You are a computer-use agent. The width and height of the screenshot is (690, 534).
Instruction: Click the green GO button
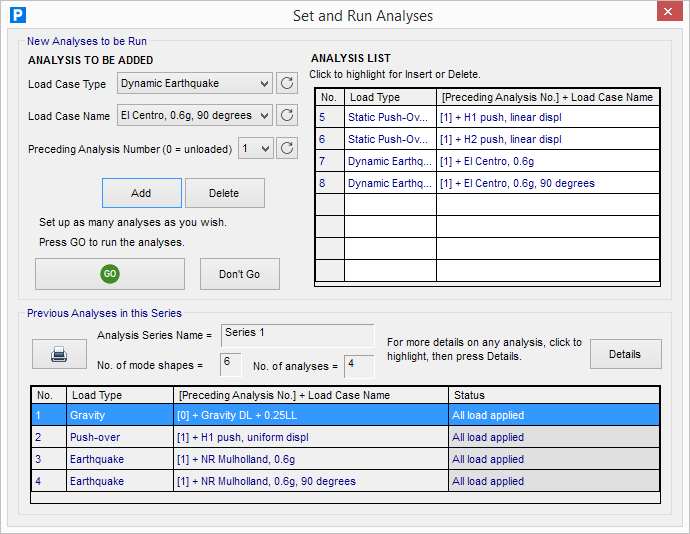110,274
